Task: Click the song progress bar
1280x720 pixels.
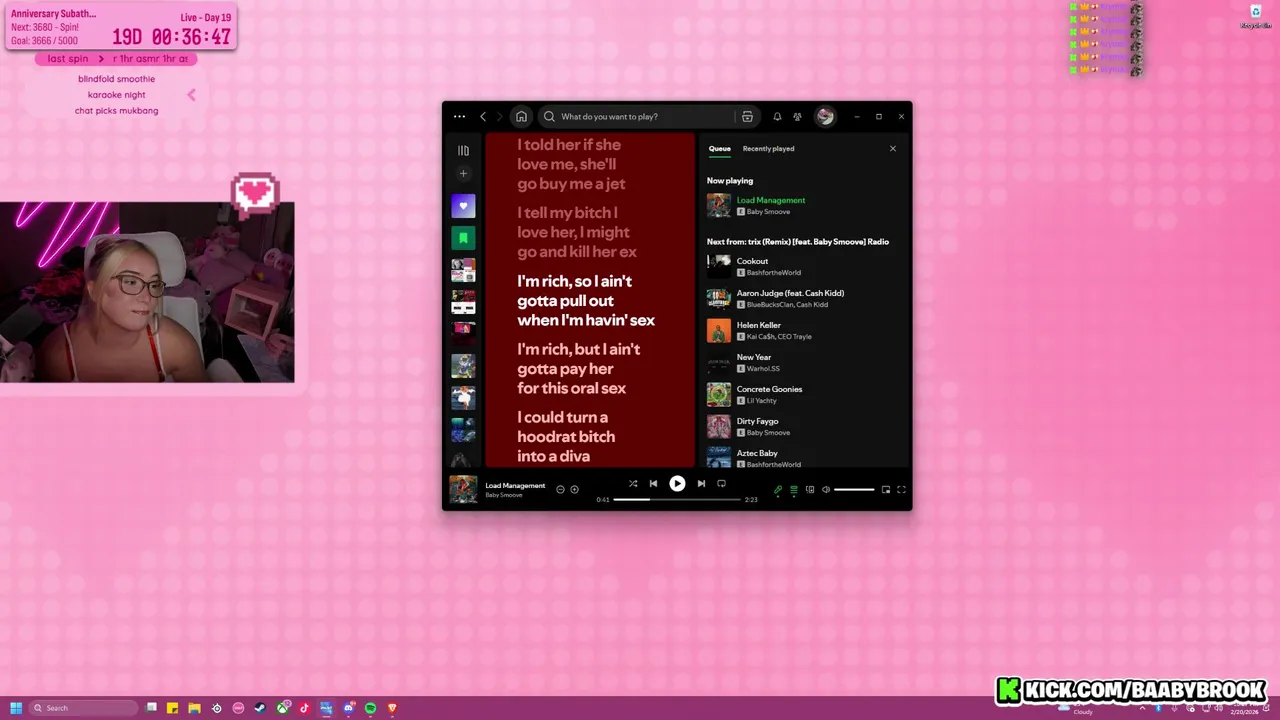Action: coord(677,499)
